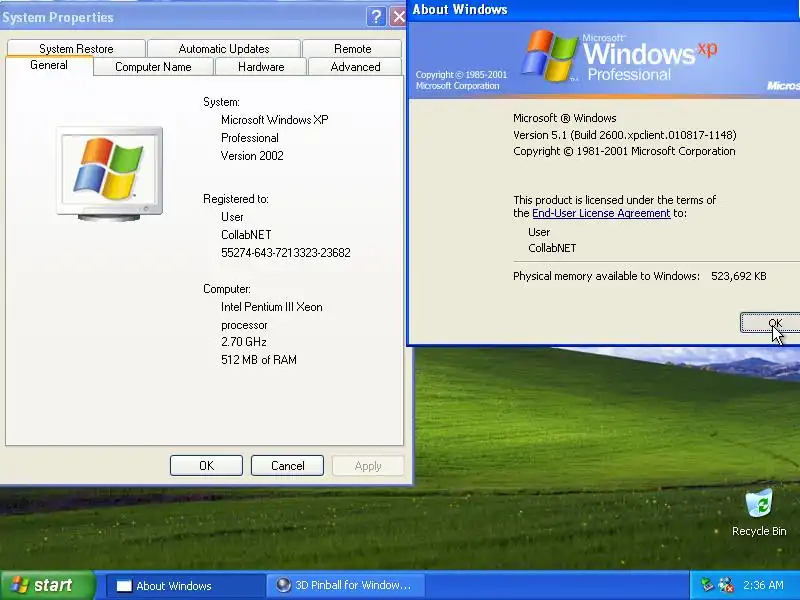Click the Windows monitor logo in System Properties

[x=109, y=173]
